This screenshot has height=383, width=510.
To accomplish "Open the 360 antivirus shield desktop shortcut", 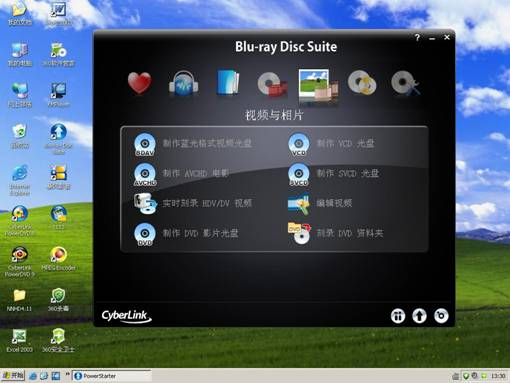I will (x=59, y=300).
